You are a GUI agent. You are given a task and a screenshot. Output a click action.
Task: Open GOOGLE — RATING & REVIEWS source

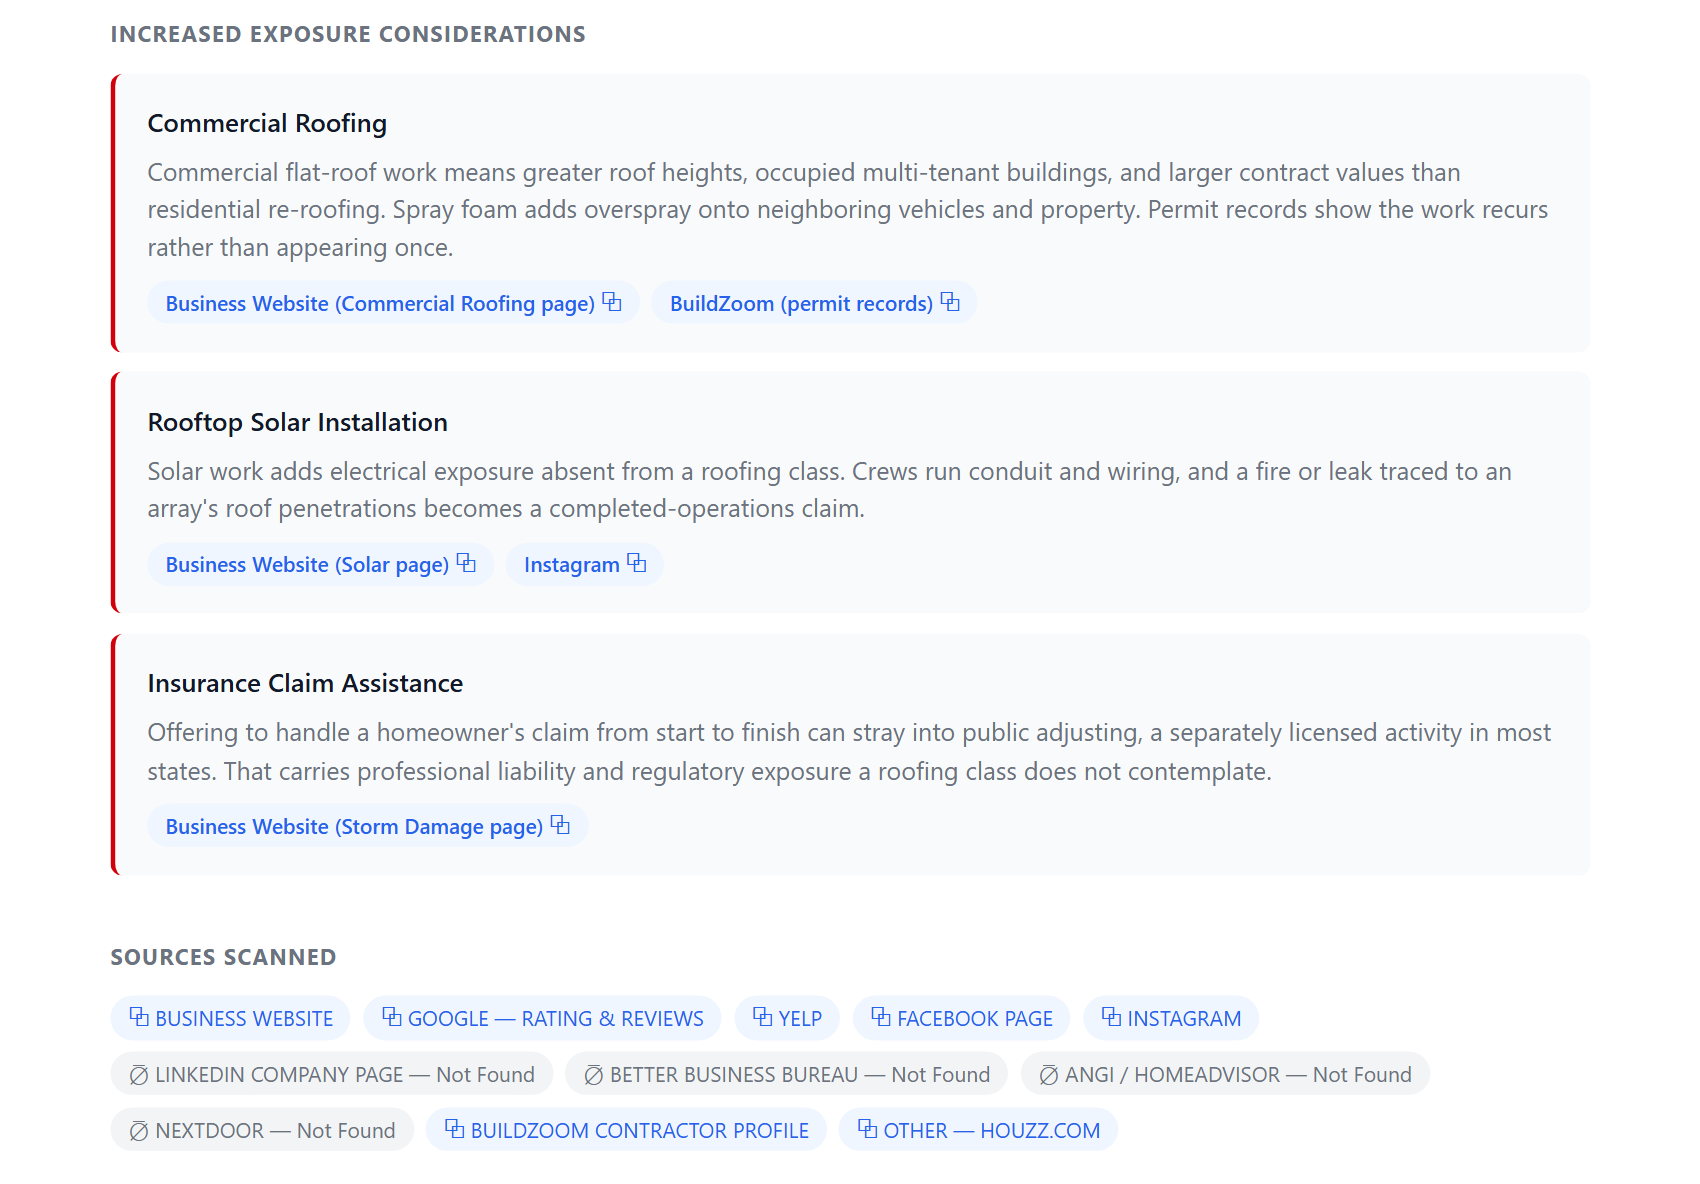(x=542, y=1018)
